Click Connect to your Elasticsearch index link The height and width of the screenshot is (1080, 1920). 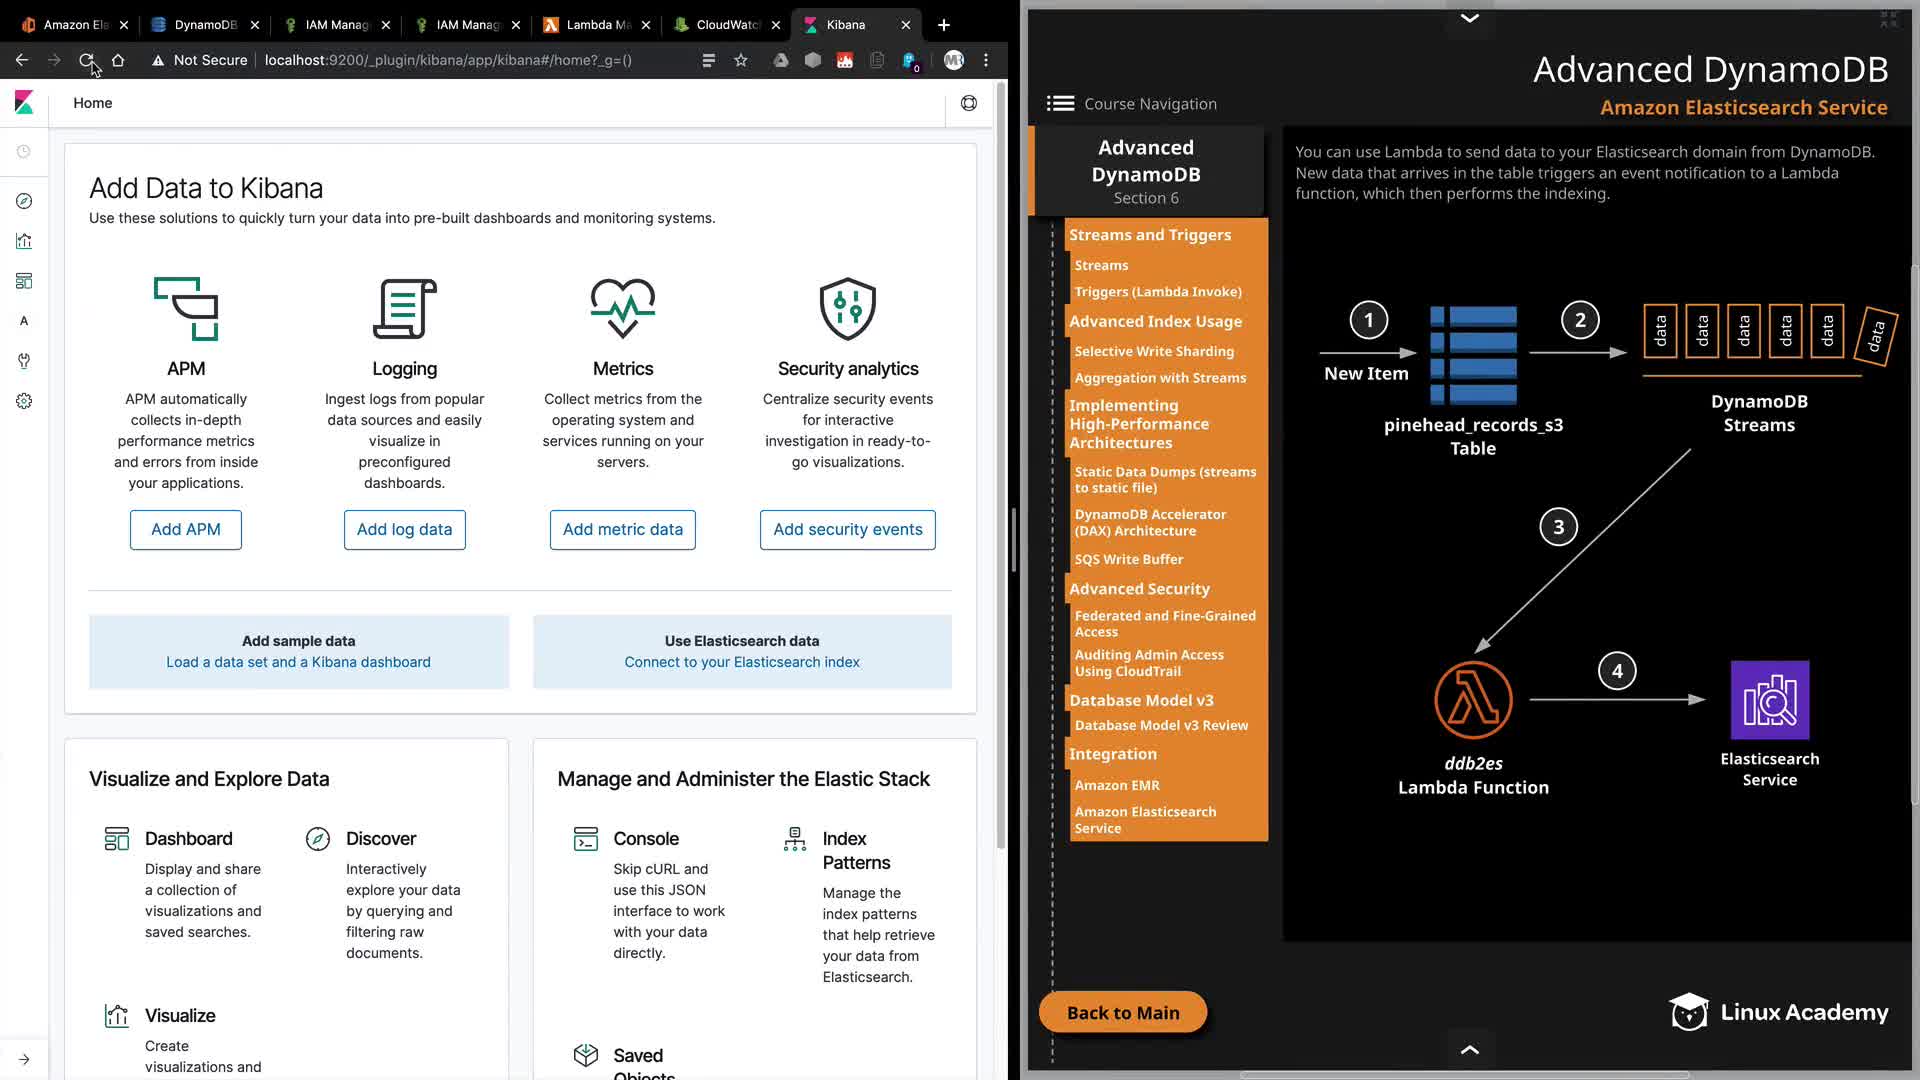(x=741, y=662)
